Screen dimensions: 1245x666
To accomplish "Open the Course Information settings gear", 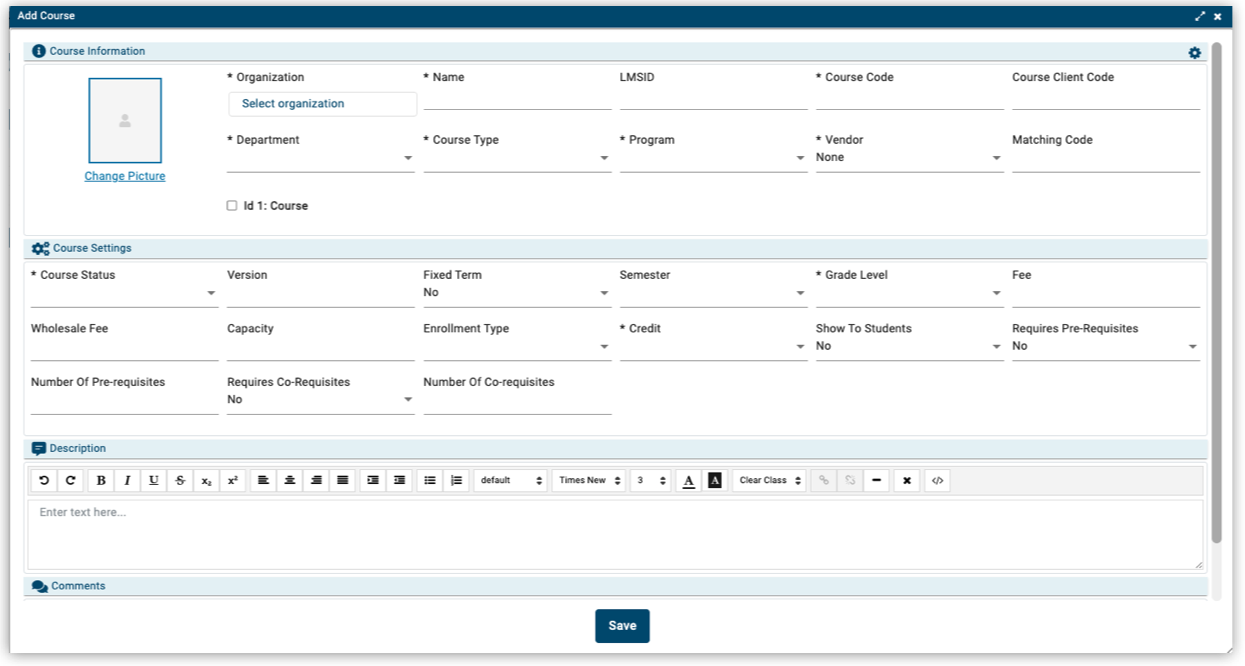I will coord(1194,51).
